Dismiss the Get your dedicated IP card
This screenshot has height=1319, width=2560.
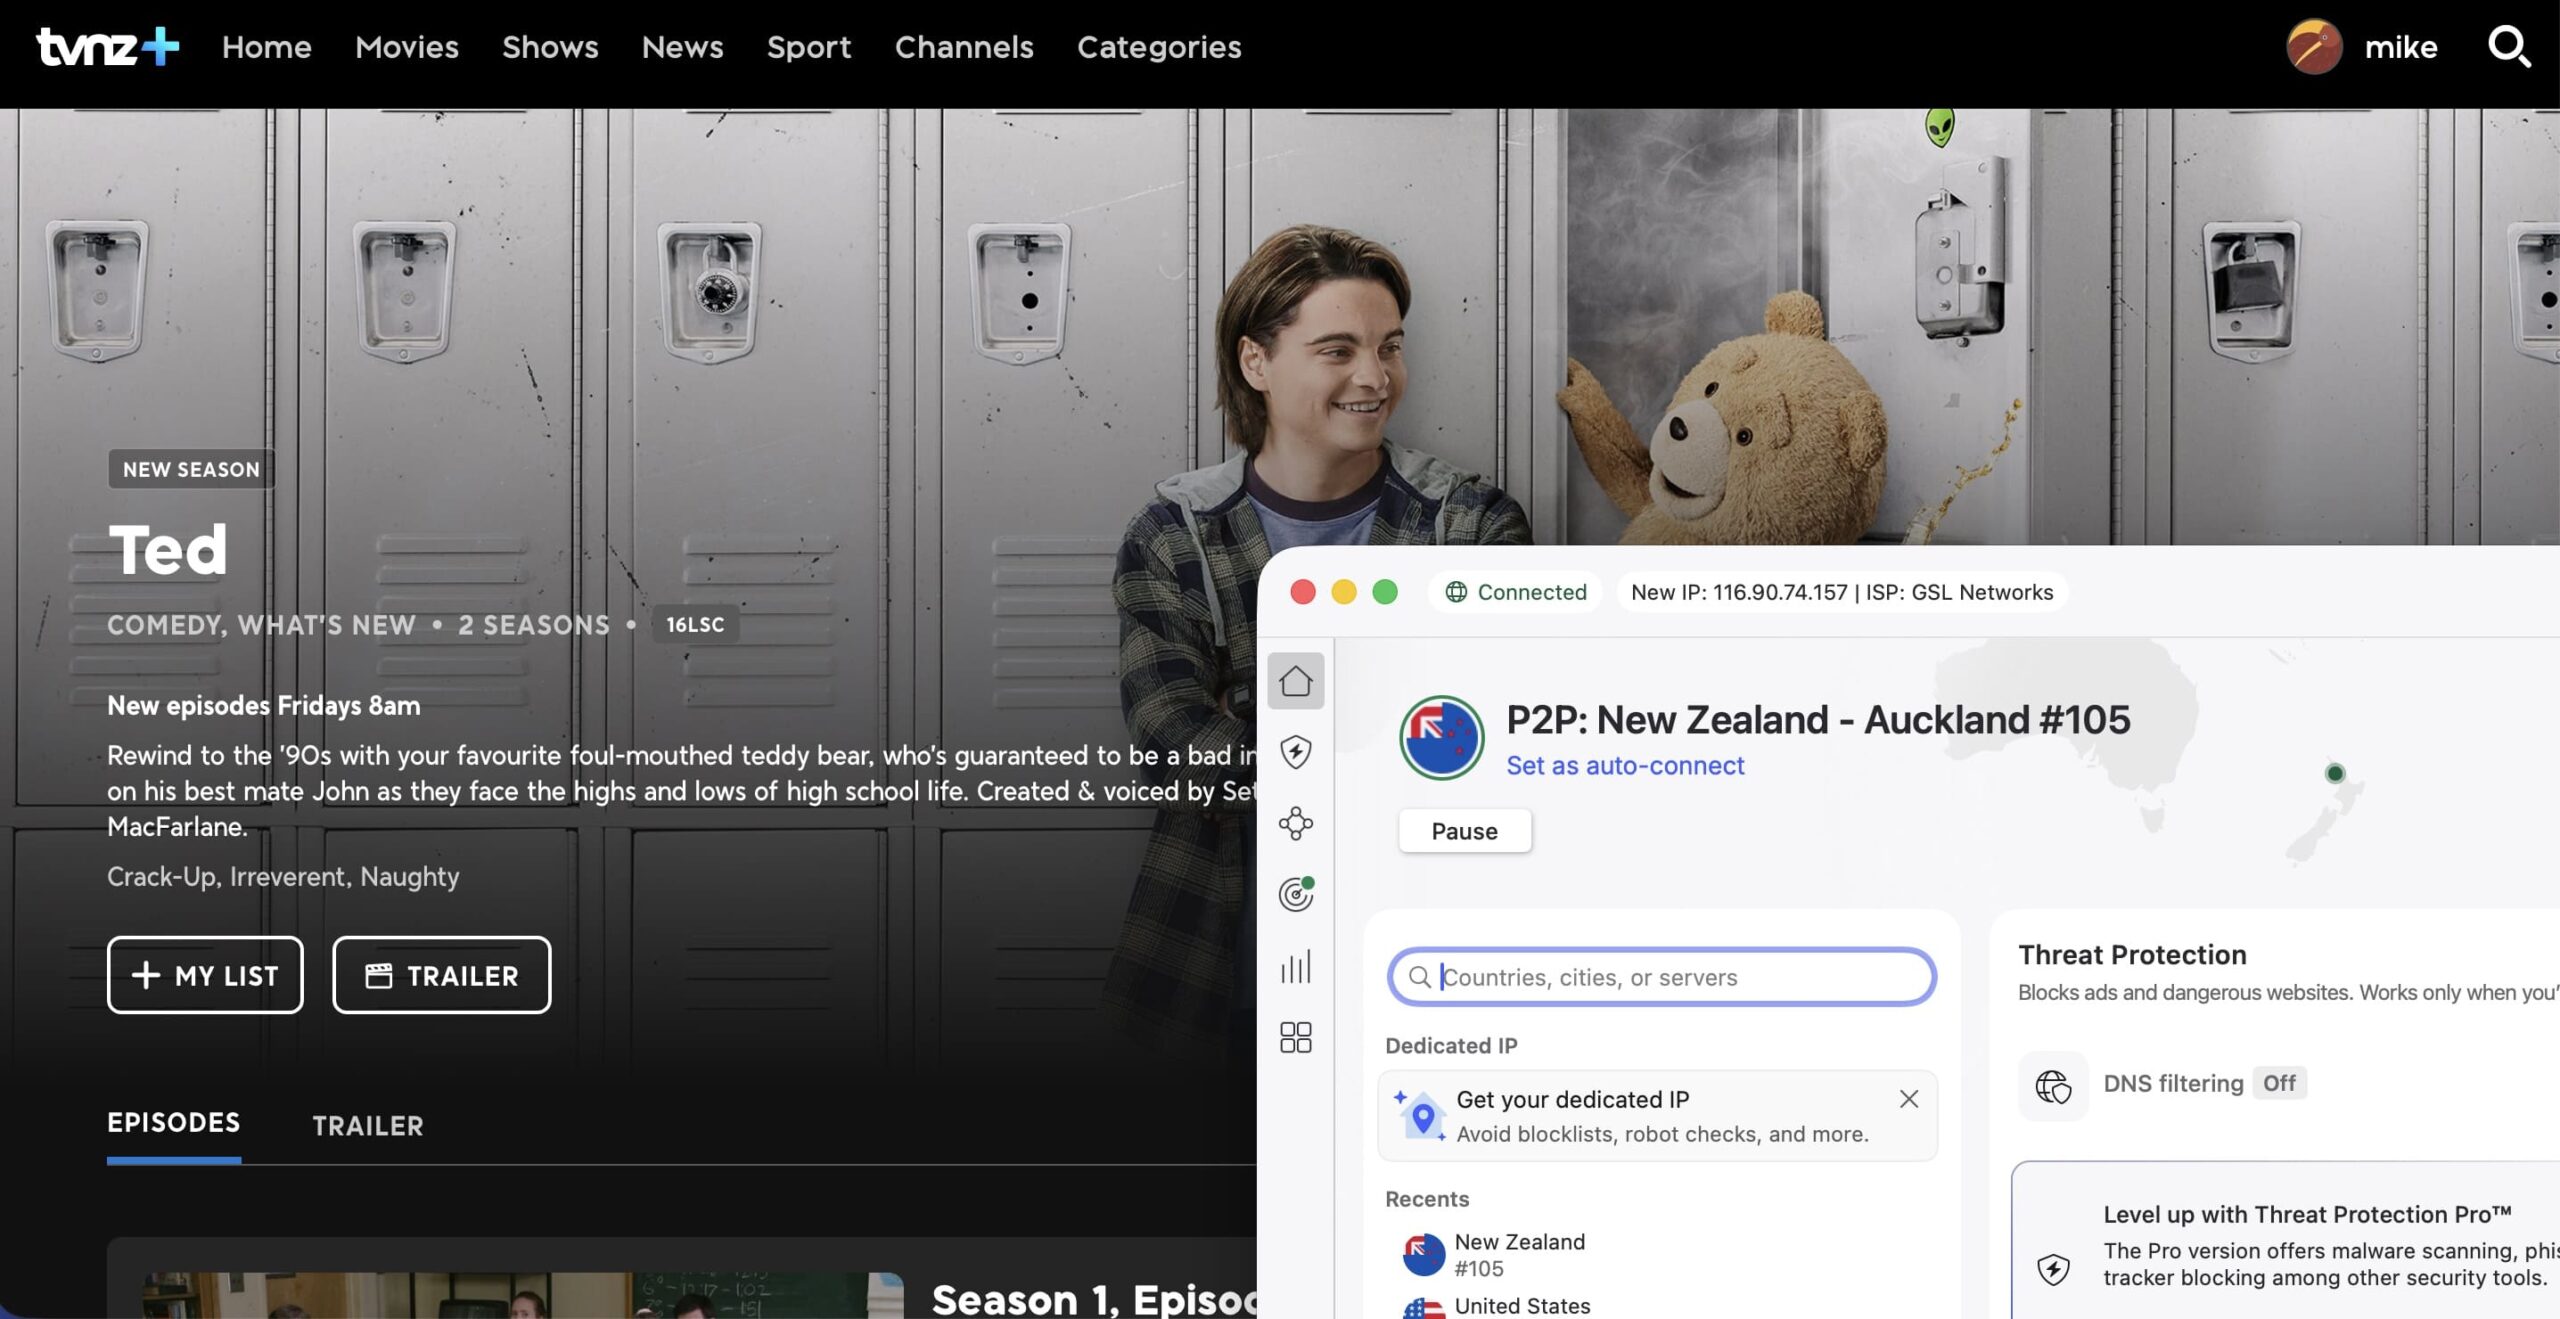coord(1908,1099)
